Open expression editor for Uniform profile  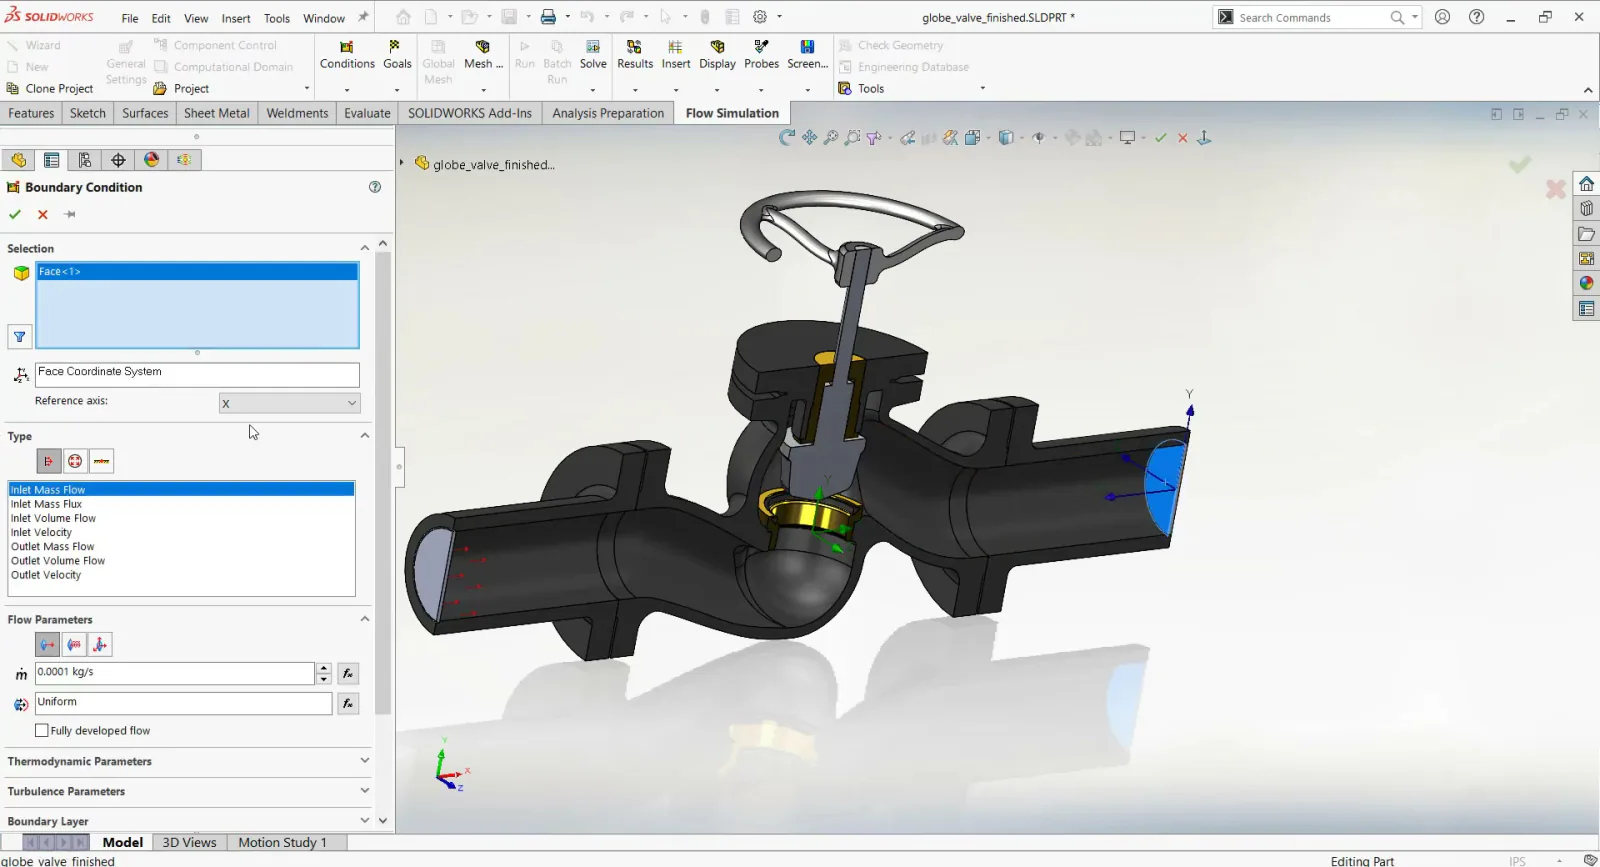tap(348, 704)
